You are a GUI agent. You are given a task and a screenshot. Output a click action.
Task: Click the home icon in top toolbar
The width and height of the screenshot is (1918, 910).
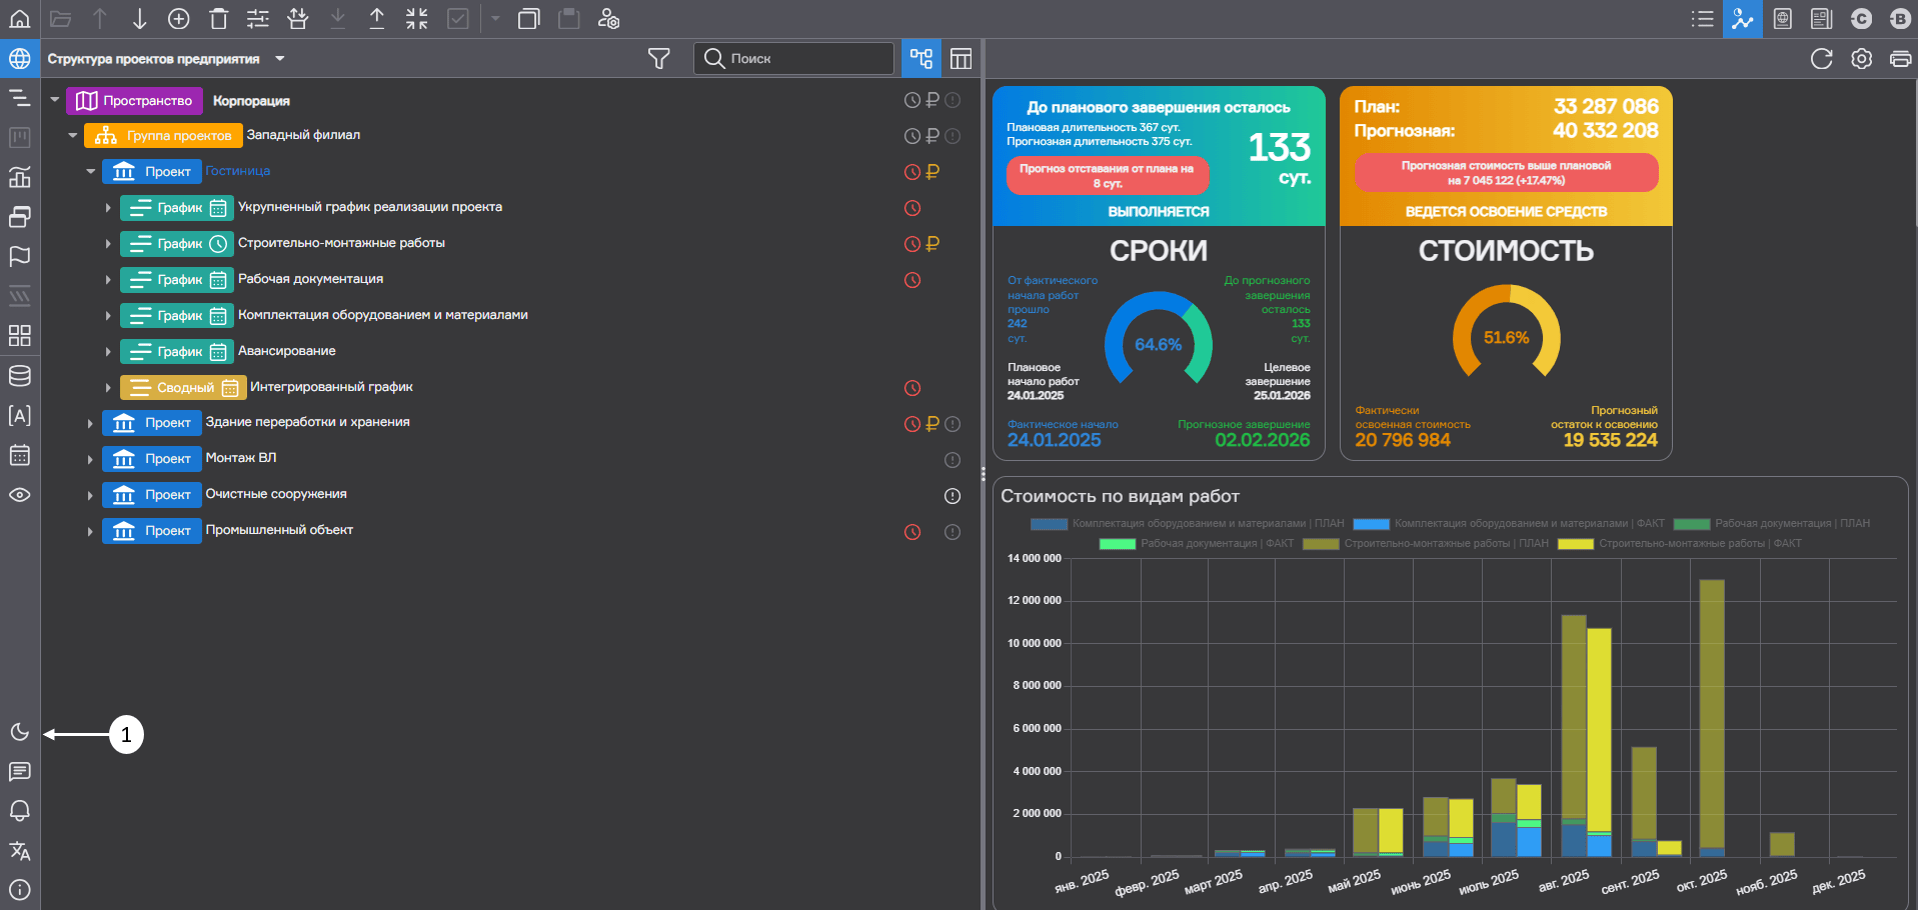(20, 19)
